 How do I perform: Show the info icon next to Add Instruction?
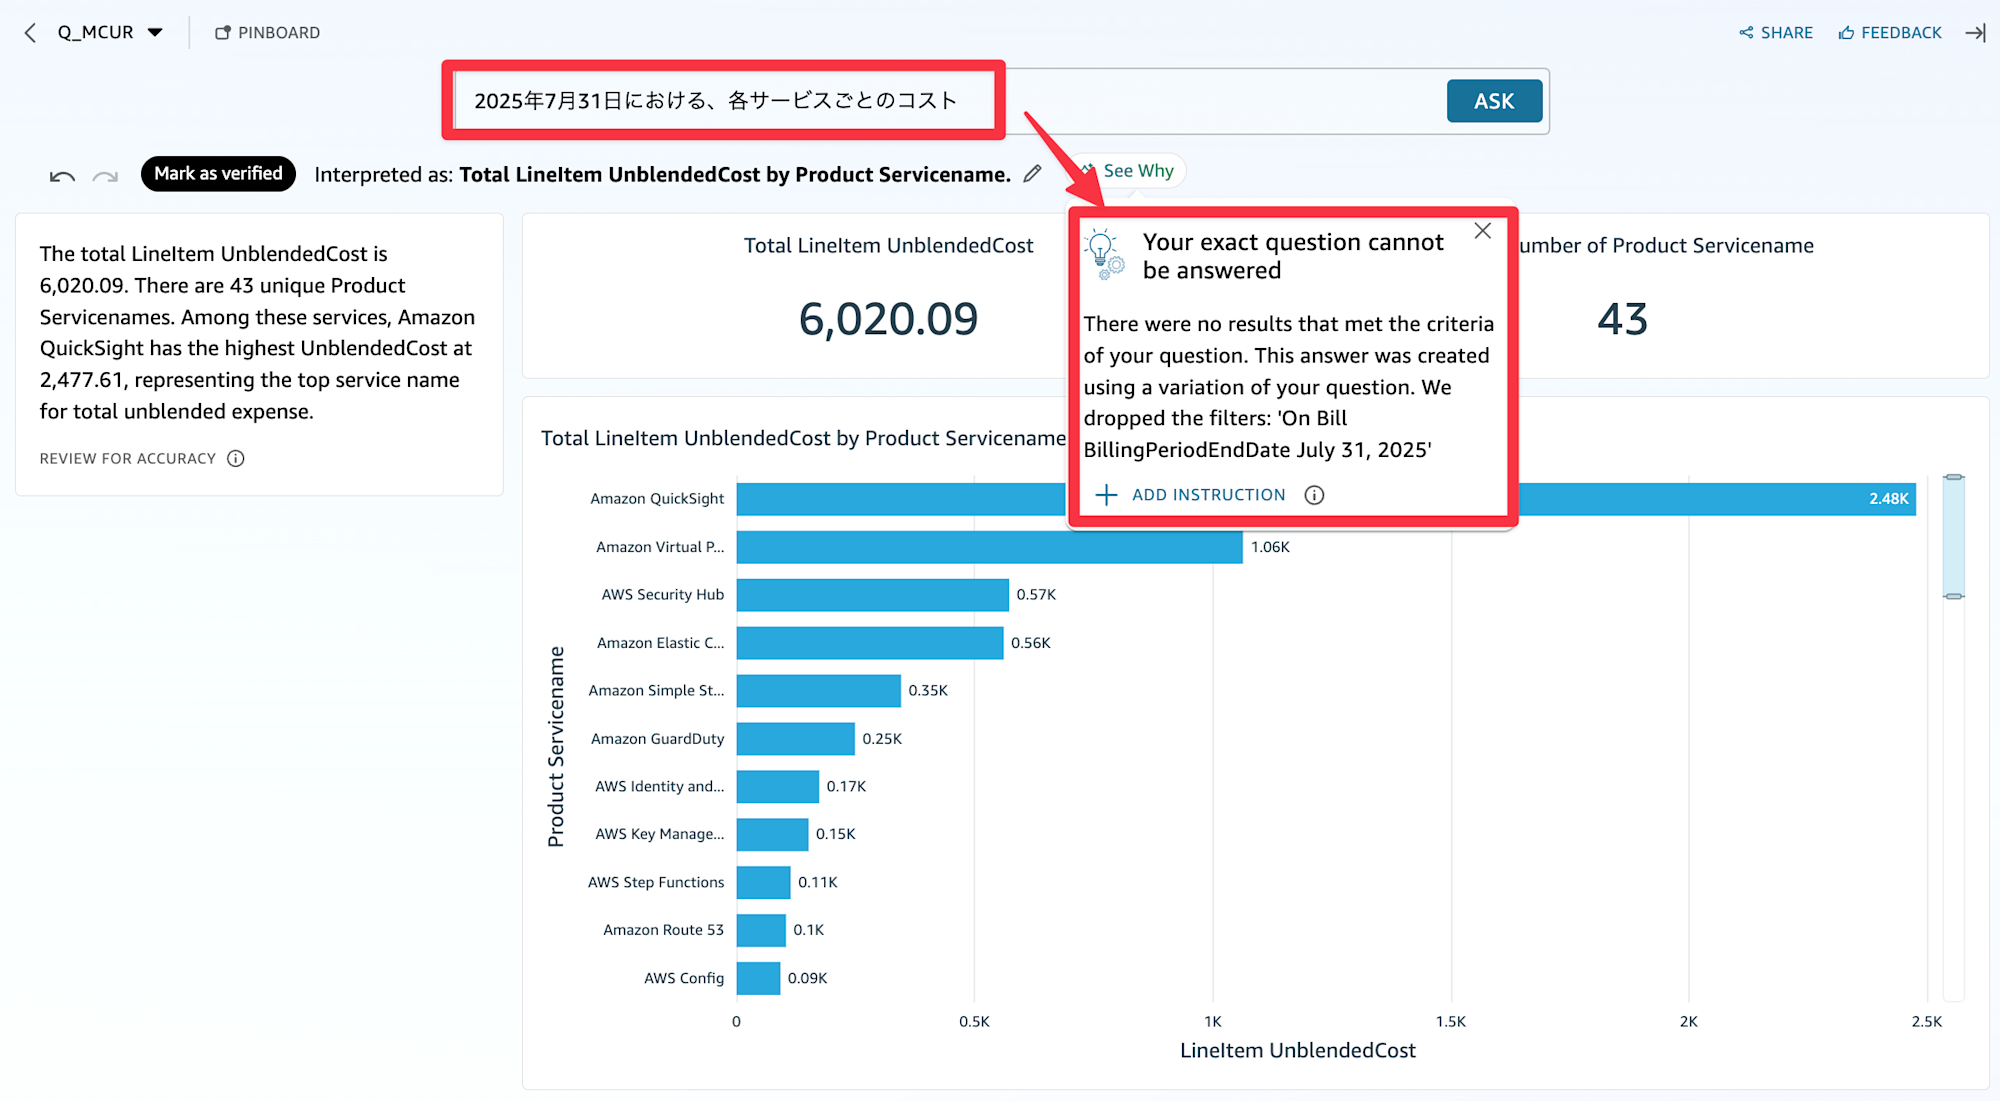(x=1314, y=495)
